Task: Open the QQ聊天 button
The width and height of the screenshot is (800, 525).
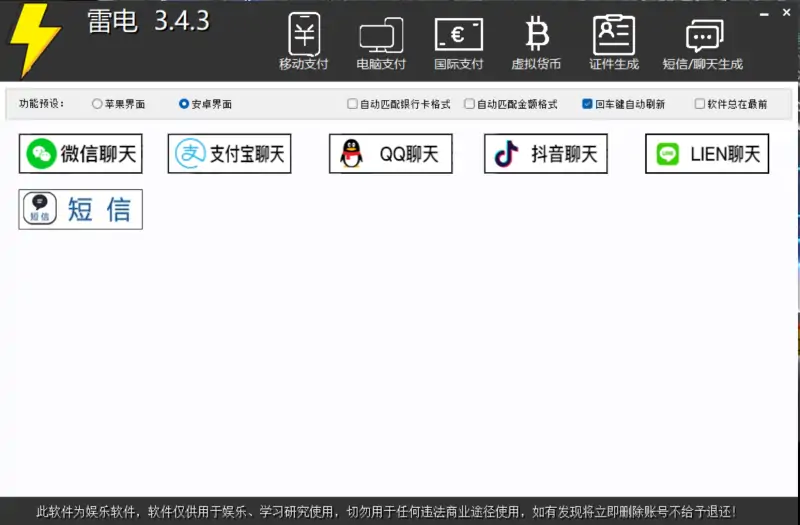Action: (x=391, y=154)
